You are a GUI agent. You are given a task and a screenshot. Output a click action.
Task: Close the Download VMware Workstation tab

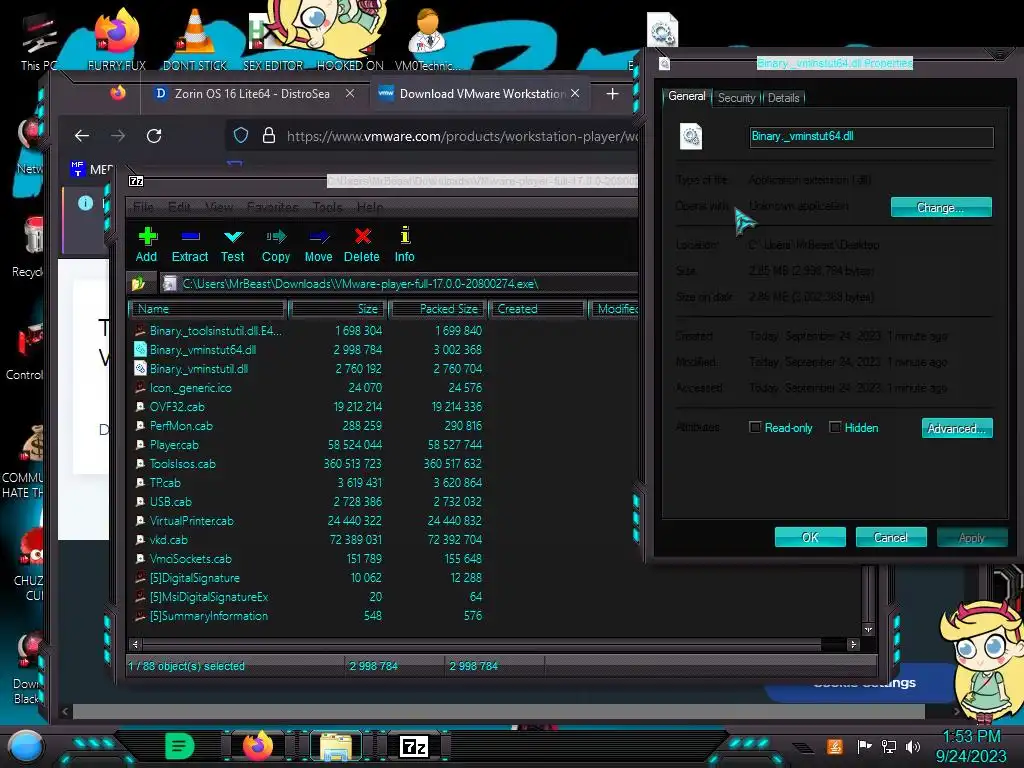[575, 93]
